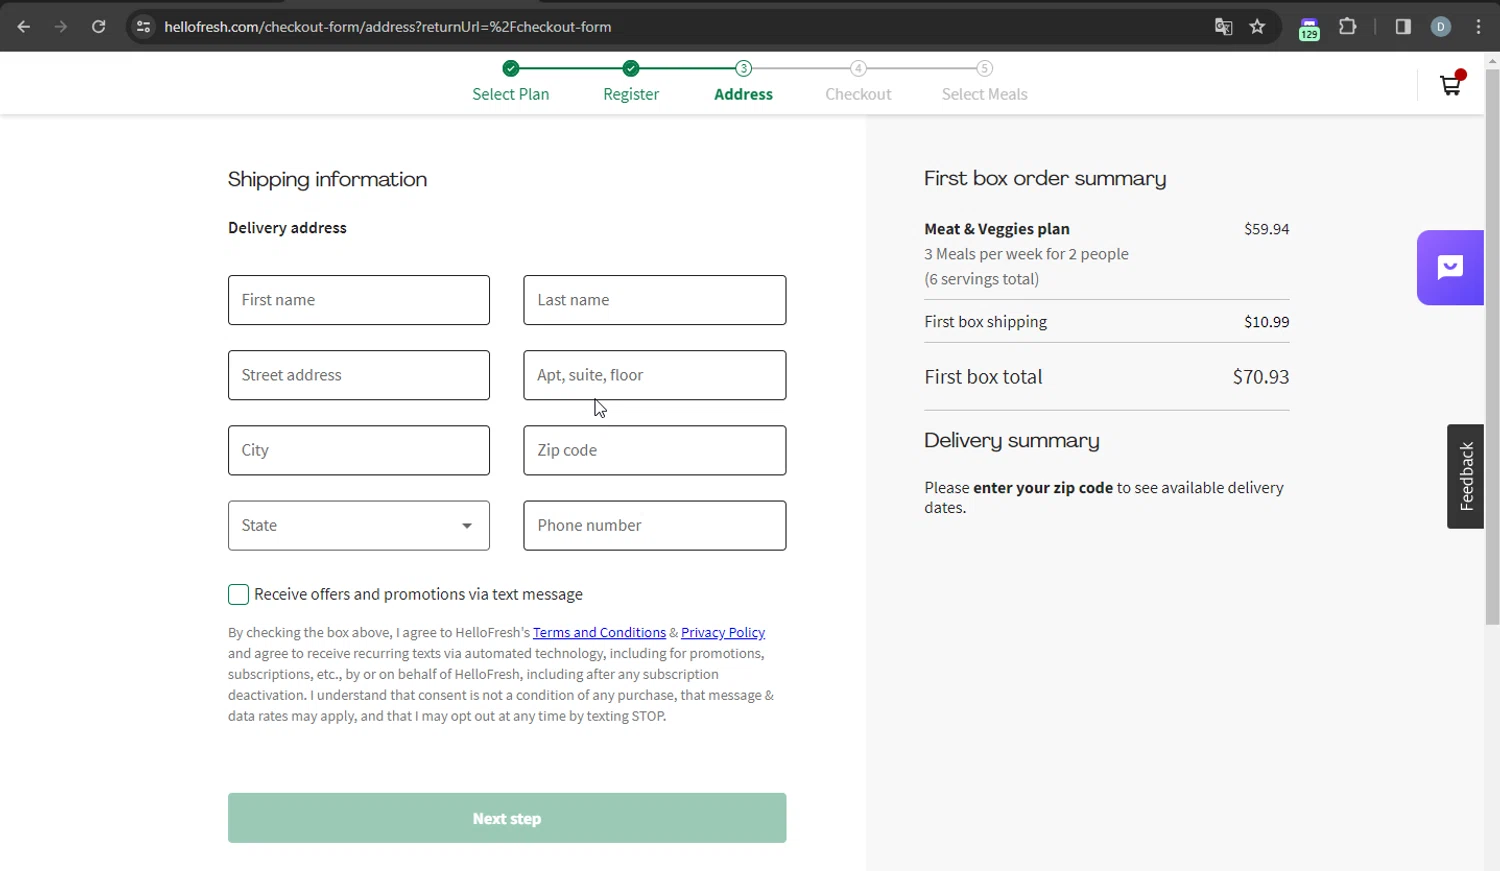This screenshot has height=871, width=1500.
Task: Click 'Receive offers and promotions via text message' label
Action: click(418, 594)
